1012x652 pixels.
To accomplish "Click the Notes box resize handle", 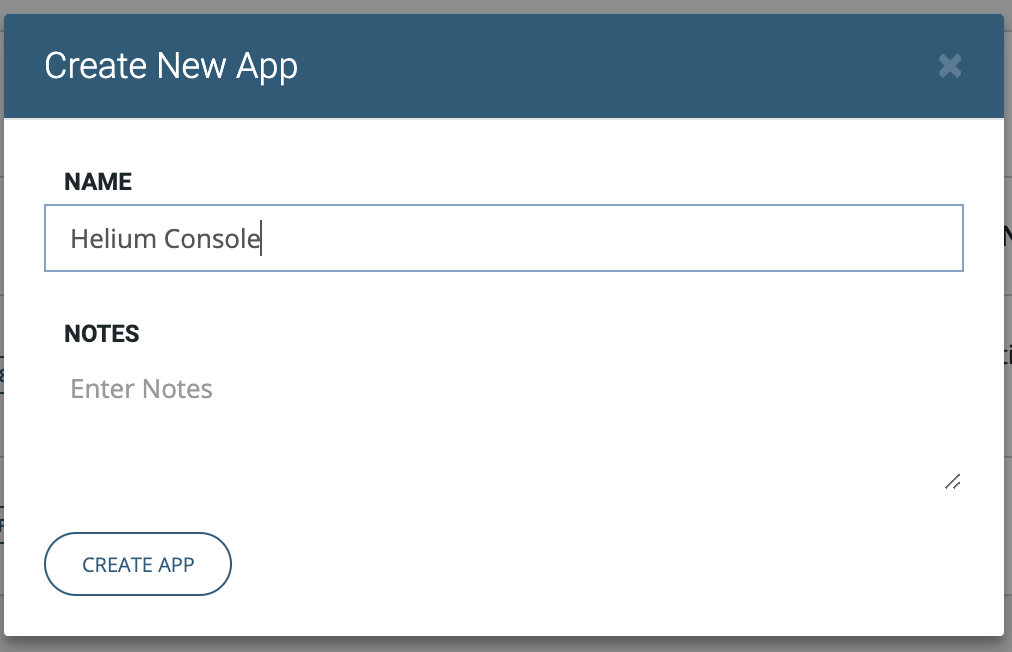I will pyautogui.click(x=952, y=481).
